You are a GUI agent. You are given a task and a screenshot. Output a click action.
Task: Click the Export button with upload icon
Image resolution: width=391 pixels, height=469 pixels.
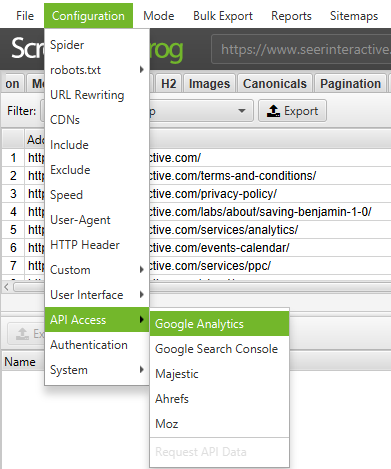pos(292,111)
